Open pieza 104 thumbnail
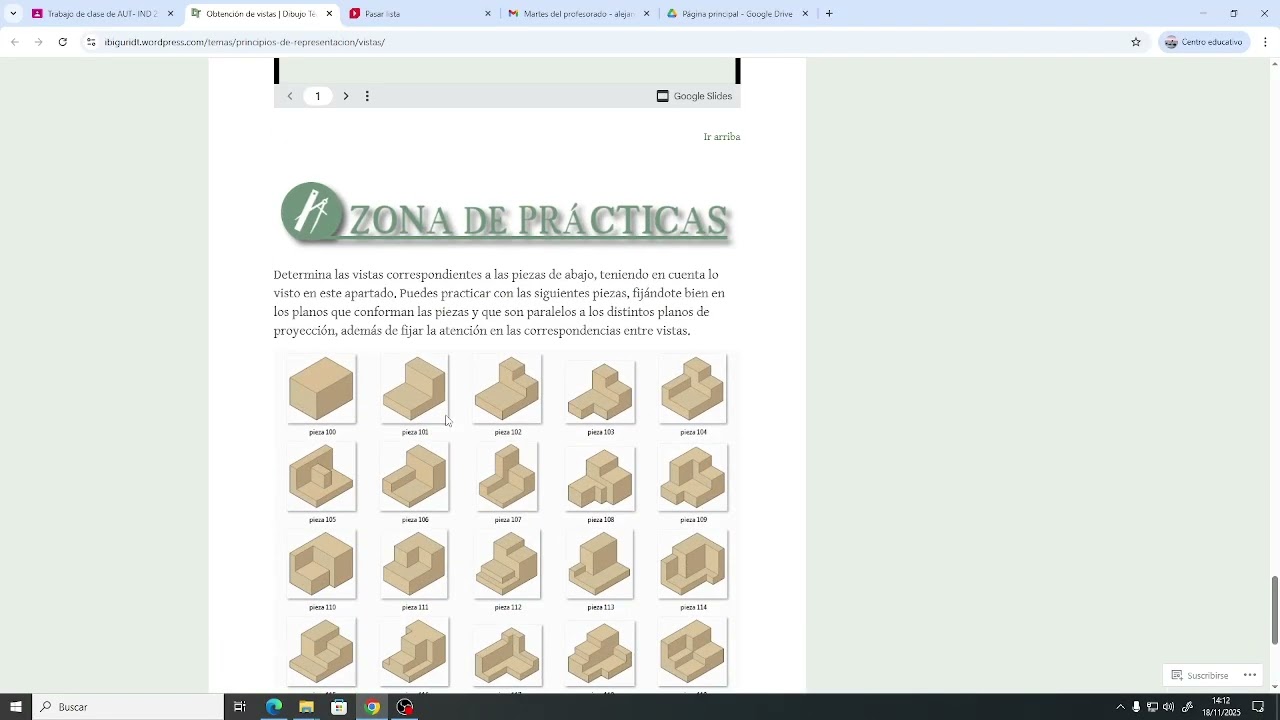Viewport: 1280px width, 720px height. click(693, 388)
